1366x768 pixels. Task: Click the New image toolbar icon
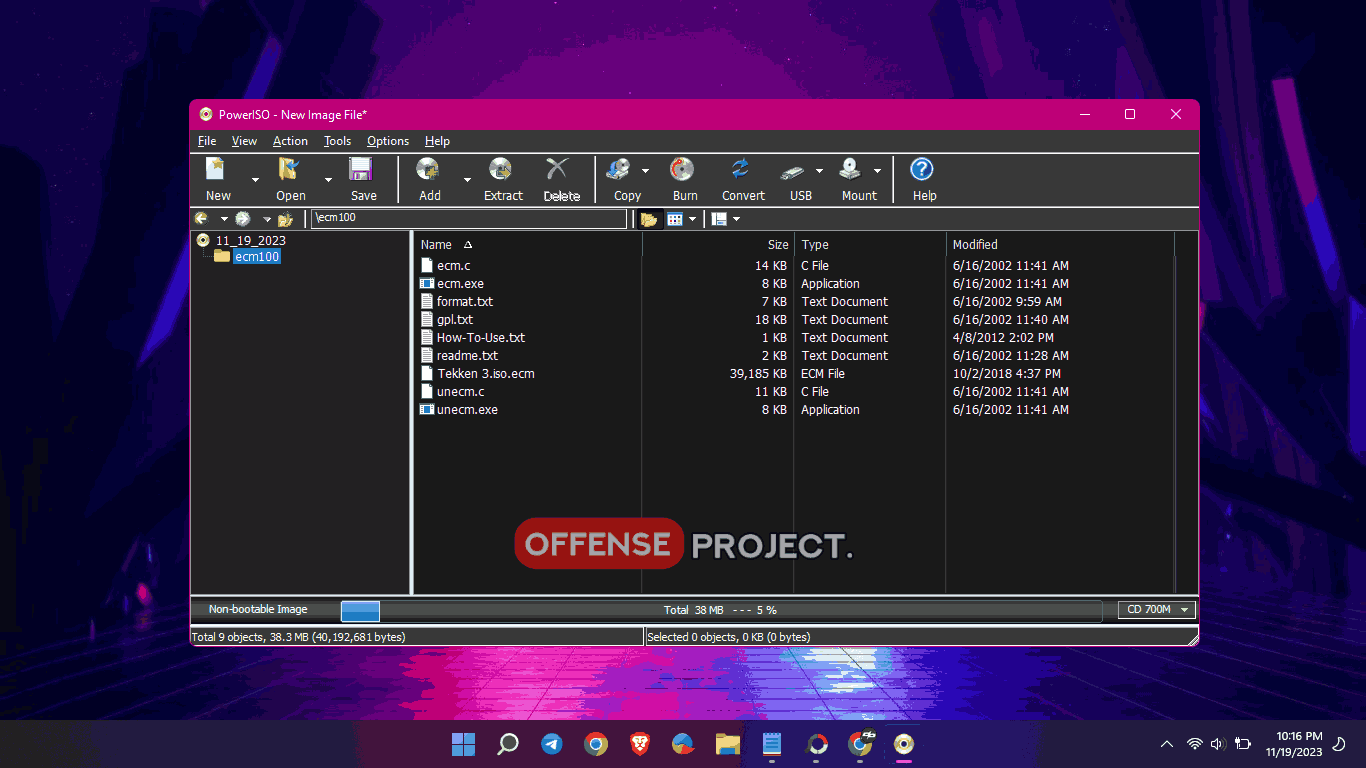217,169
